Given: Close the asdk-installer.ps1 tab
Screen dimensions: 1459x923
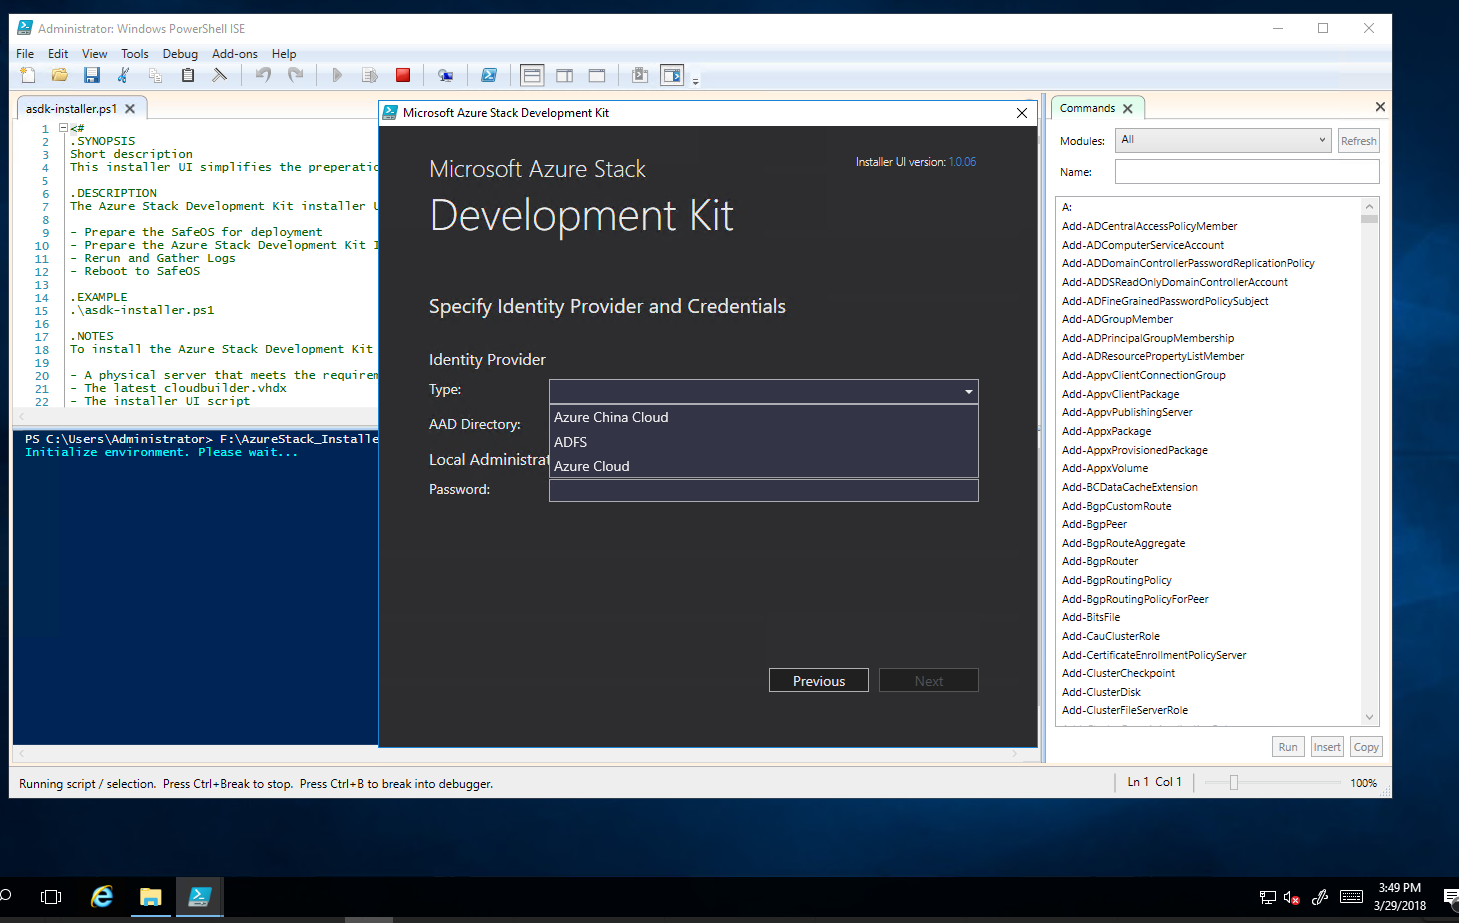Looking at the screenshot, I should 130,108.
